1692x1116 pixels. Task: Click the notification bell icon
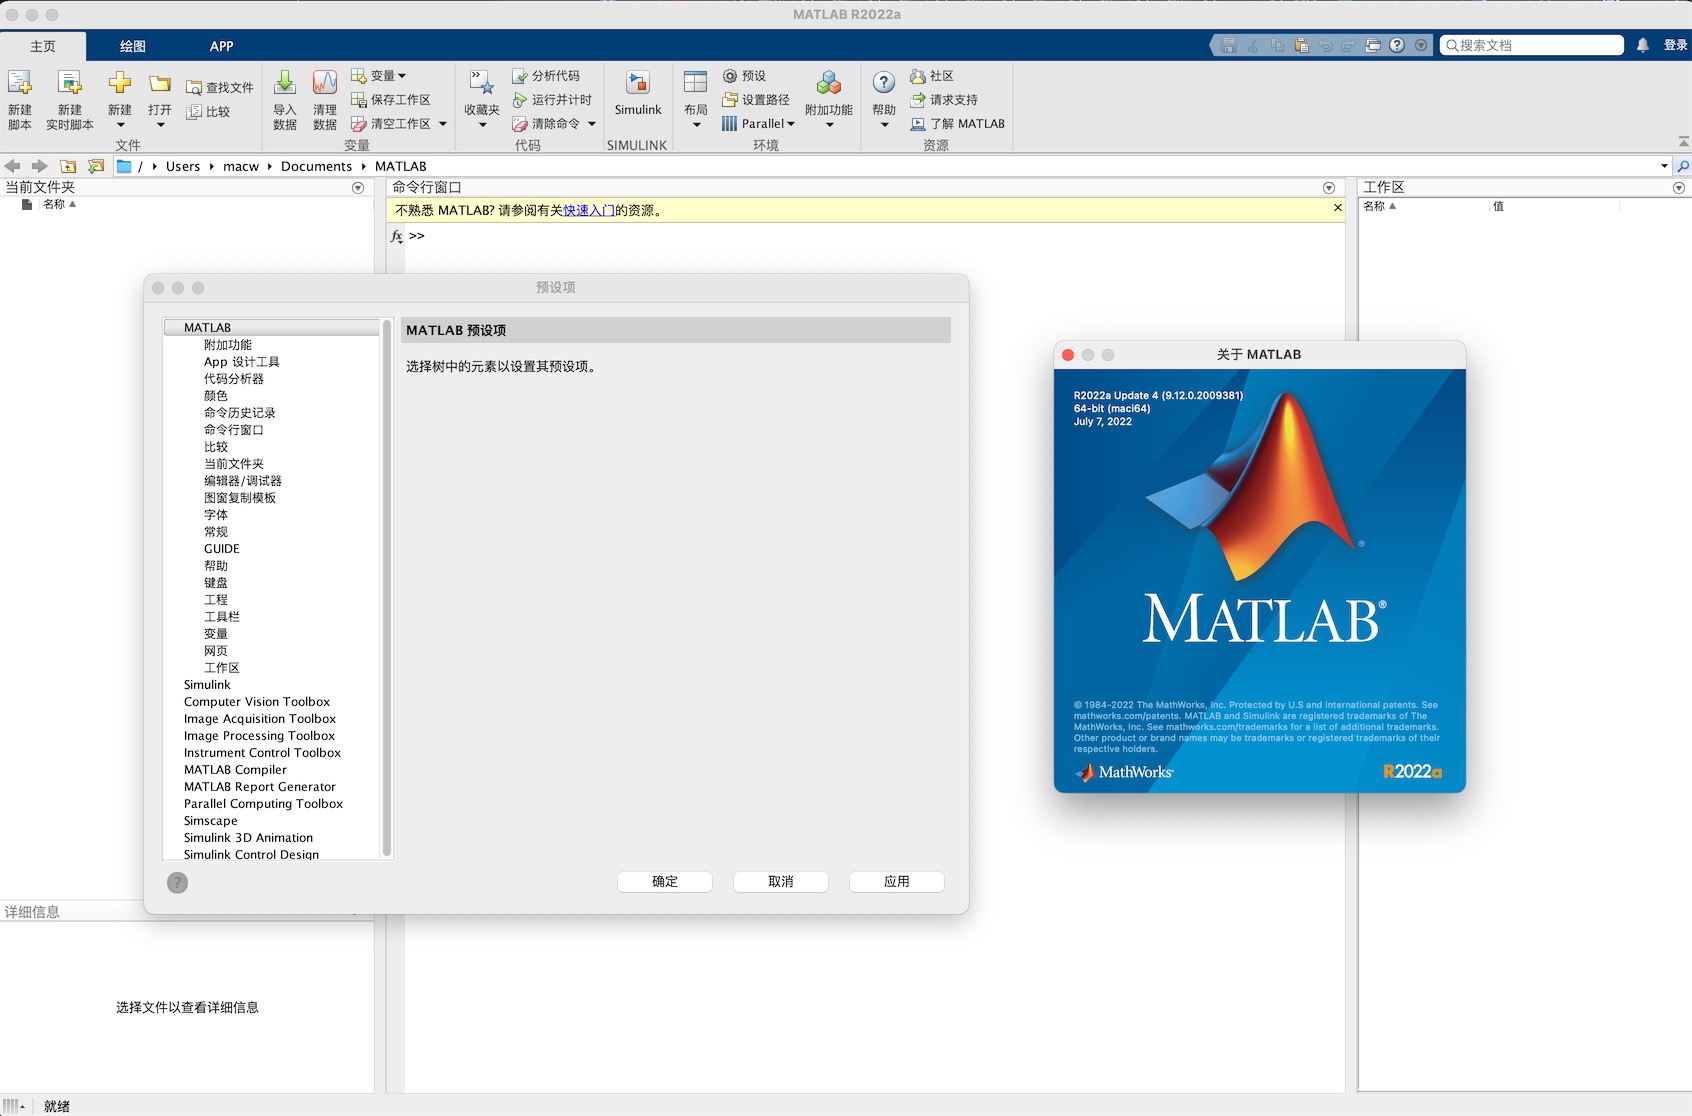pyautogui.click(x=1643, y=45)
